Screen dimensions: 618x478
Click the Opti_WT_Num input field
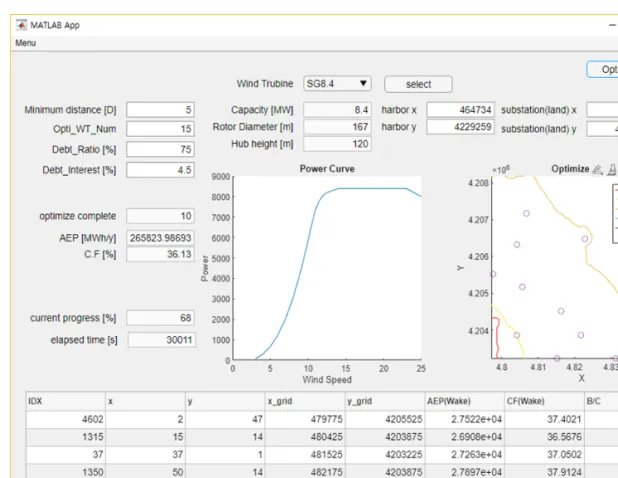160,129
